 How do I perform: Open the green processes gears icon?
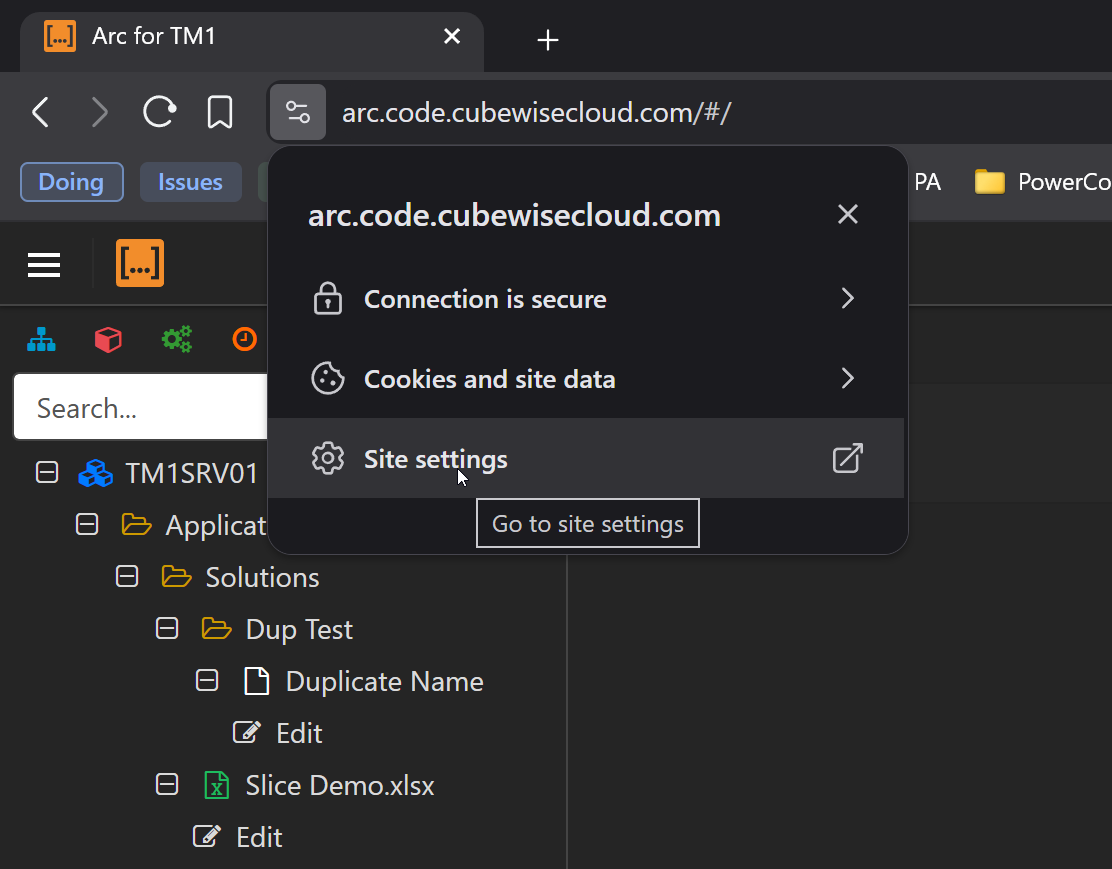coord(177,340)
